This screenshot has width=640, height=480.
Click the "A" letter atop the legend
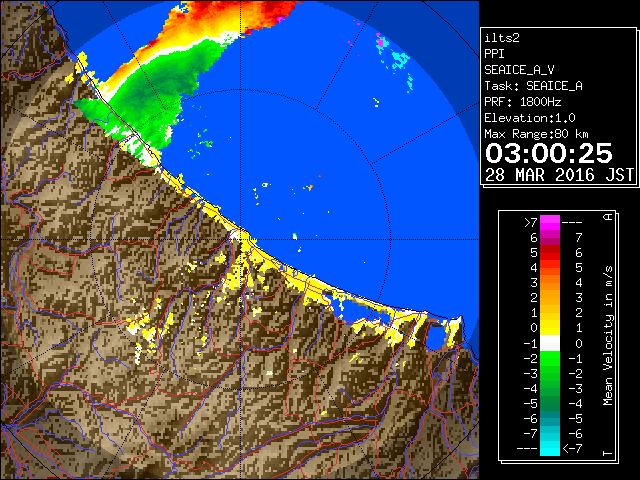coord(608,217)
